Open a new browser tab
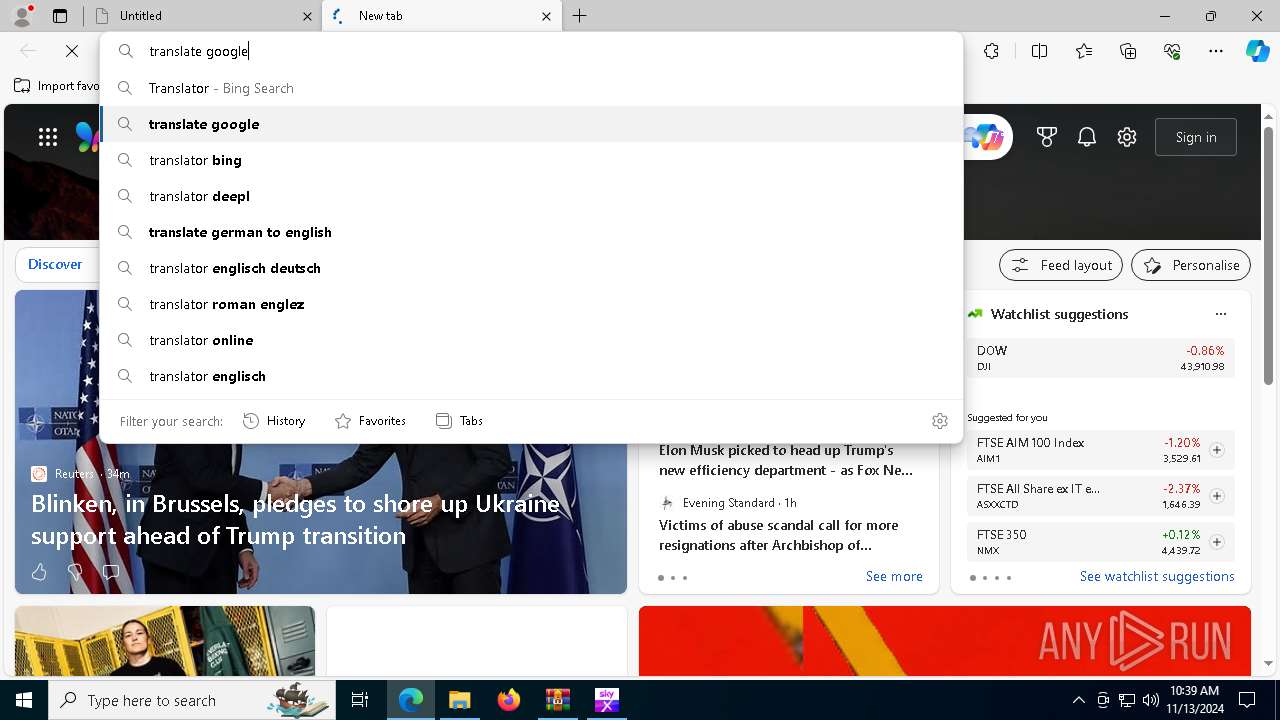This screenshot has height=720, width=1280. [580, 16]
